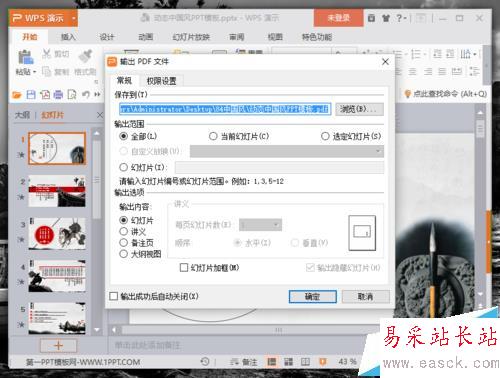Click the add new slide plus button
The width and height of the screenshot is (500, 378).
point(58,345)
